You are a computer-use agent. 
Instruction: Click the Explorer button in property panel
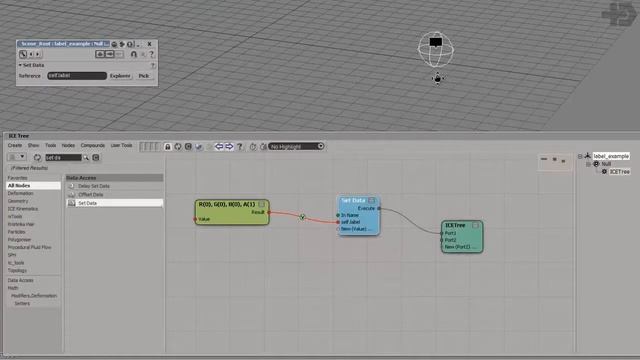pos(120,76)
